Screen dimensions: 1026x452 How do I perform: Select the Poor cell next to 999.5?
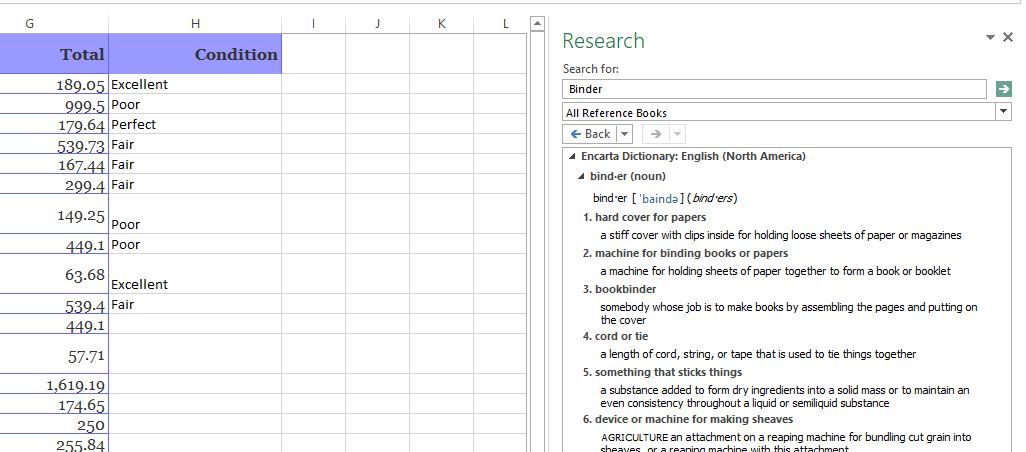pos(195,104)
